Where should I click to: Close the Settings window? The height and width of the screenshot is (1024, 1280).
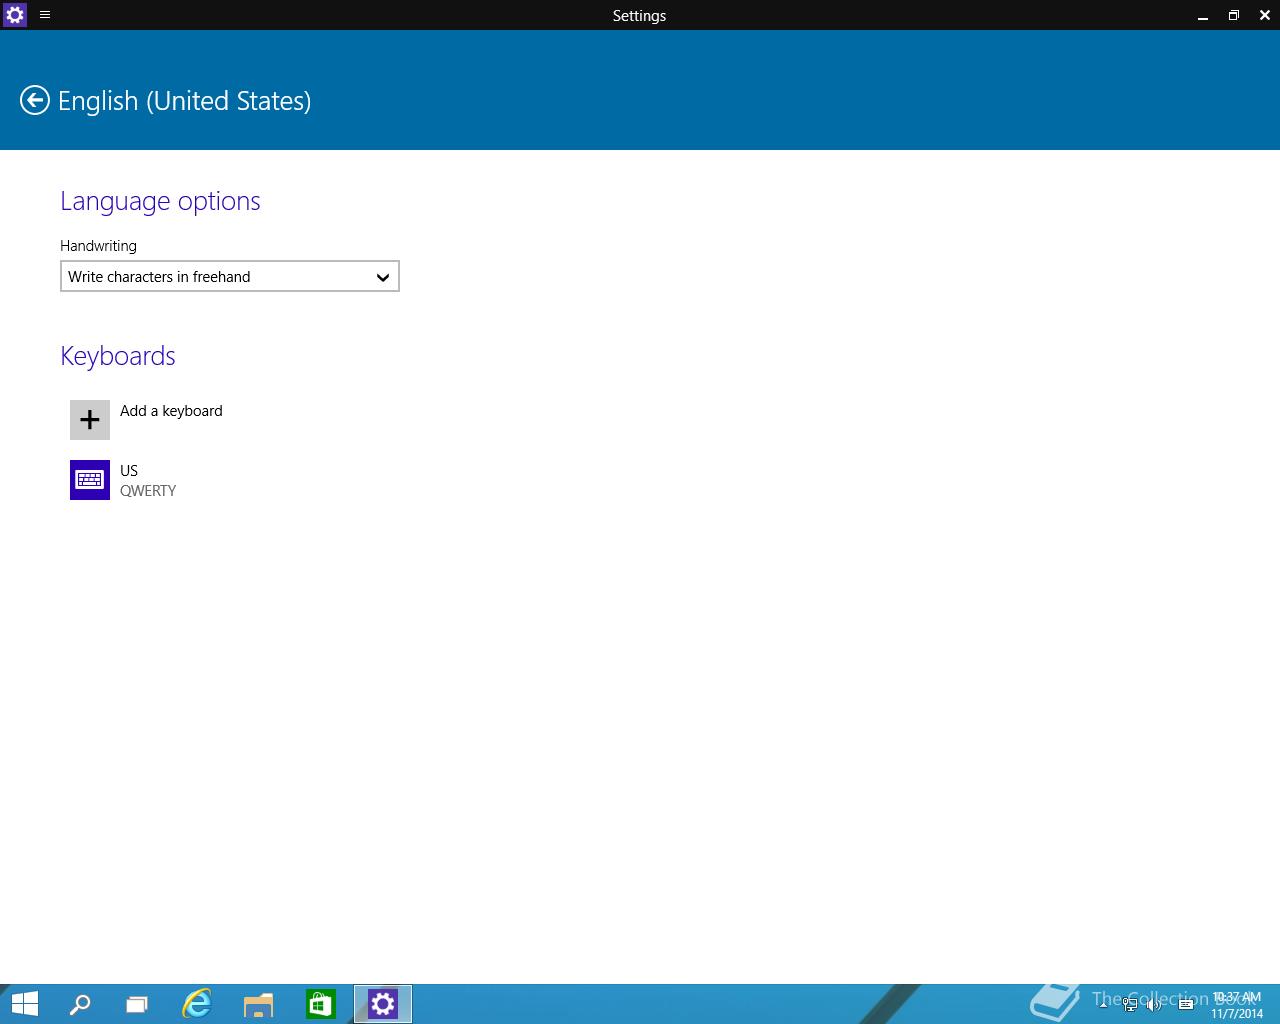[x=1265, y=15]
